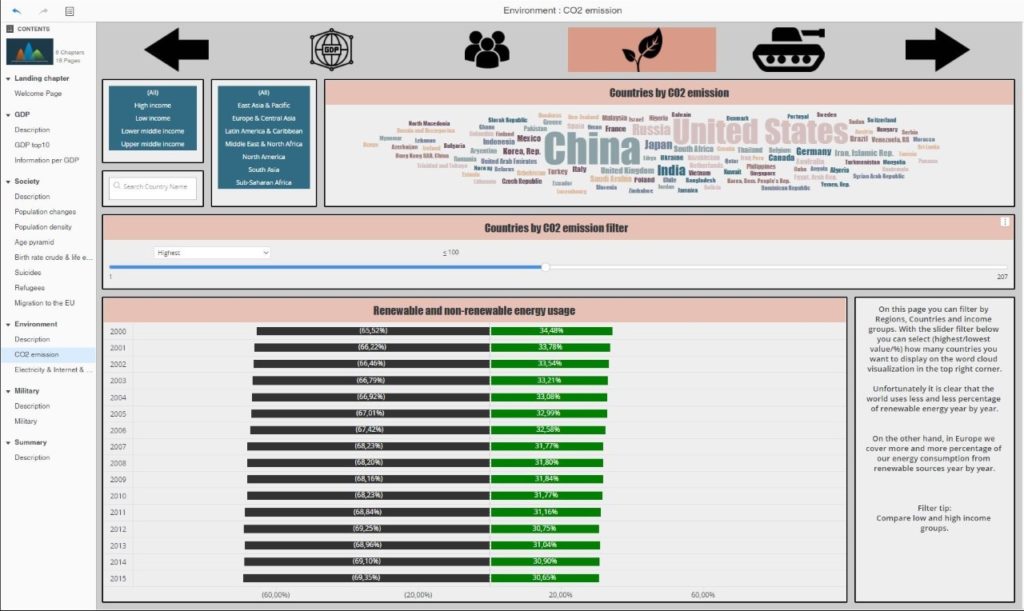Open Migration to the EU page
The width and height of the screenshot is (1024, 611).
tap(44, 303)
